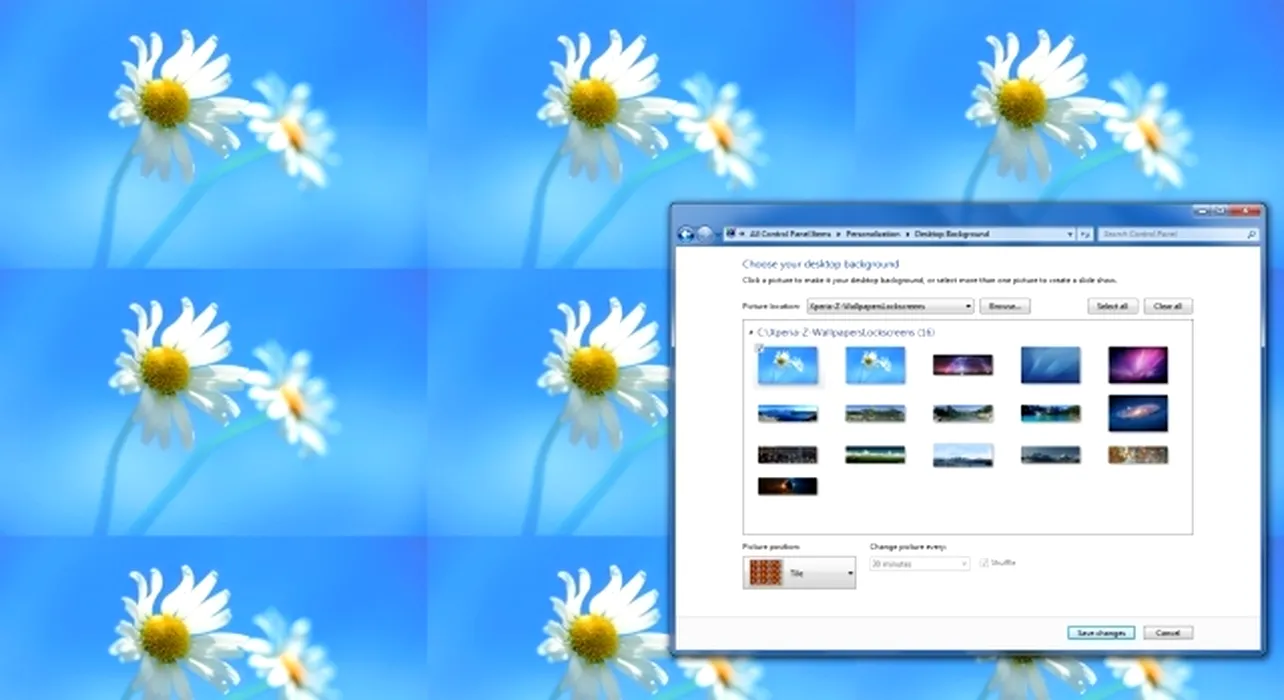This screenshot has width=1284, height=700.
Task: Click the refresh icon beside address bar
Action: [x=1085, y=234]
